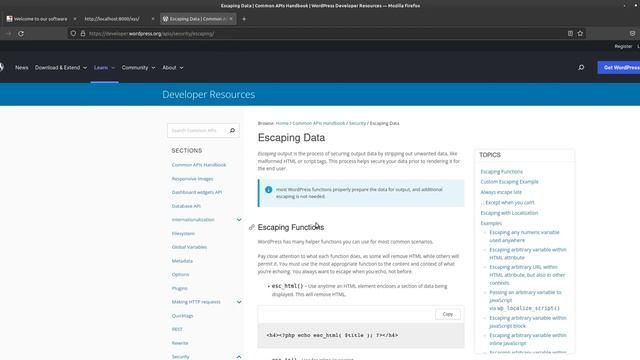Image resolution: width=640 pixels, height=360 pixels.
Task: Open Metadata sidebar link
Action: click(x=182, y=261)
